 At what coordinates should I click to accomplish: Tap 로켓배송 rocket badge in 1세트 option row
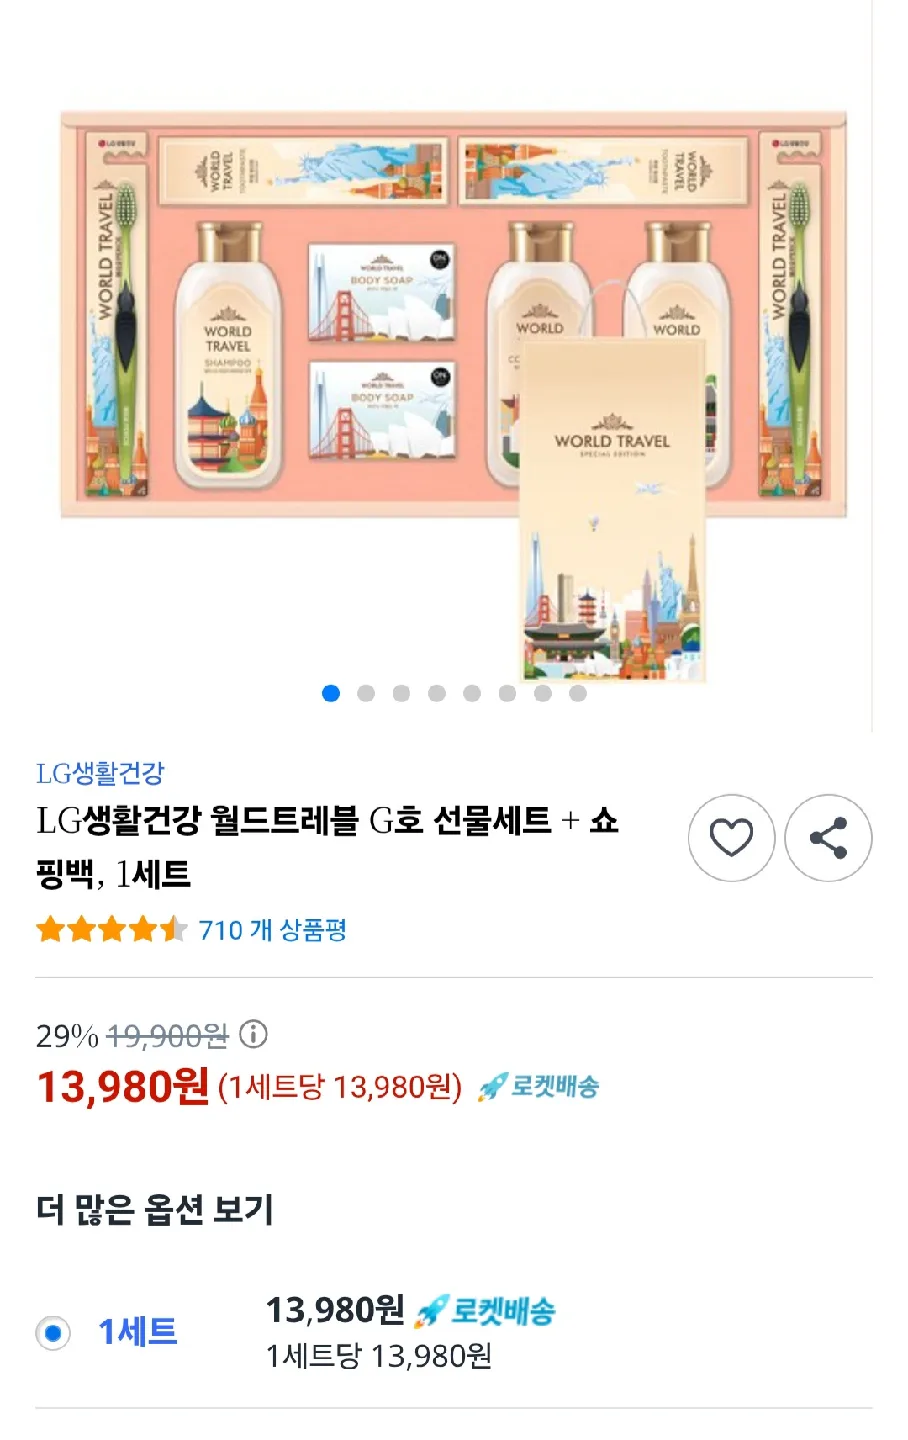(x=485, y=1310)
